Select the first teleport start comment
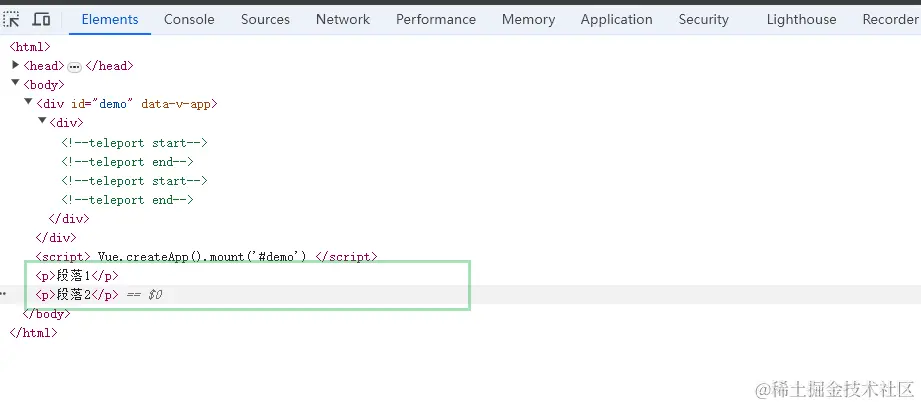Image resolution: width=921 pixels, height=406 pixels. [134, 142]
